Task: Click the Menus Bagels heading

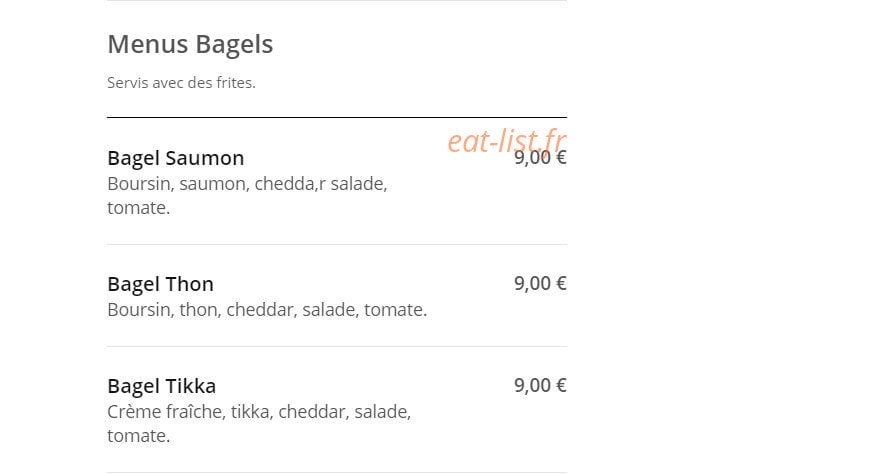Action: 190,45
